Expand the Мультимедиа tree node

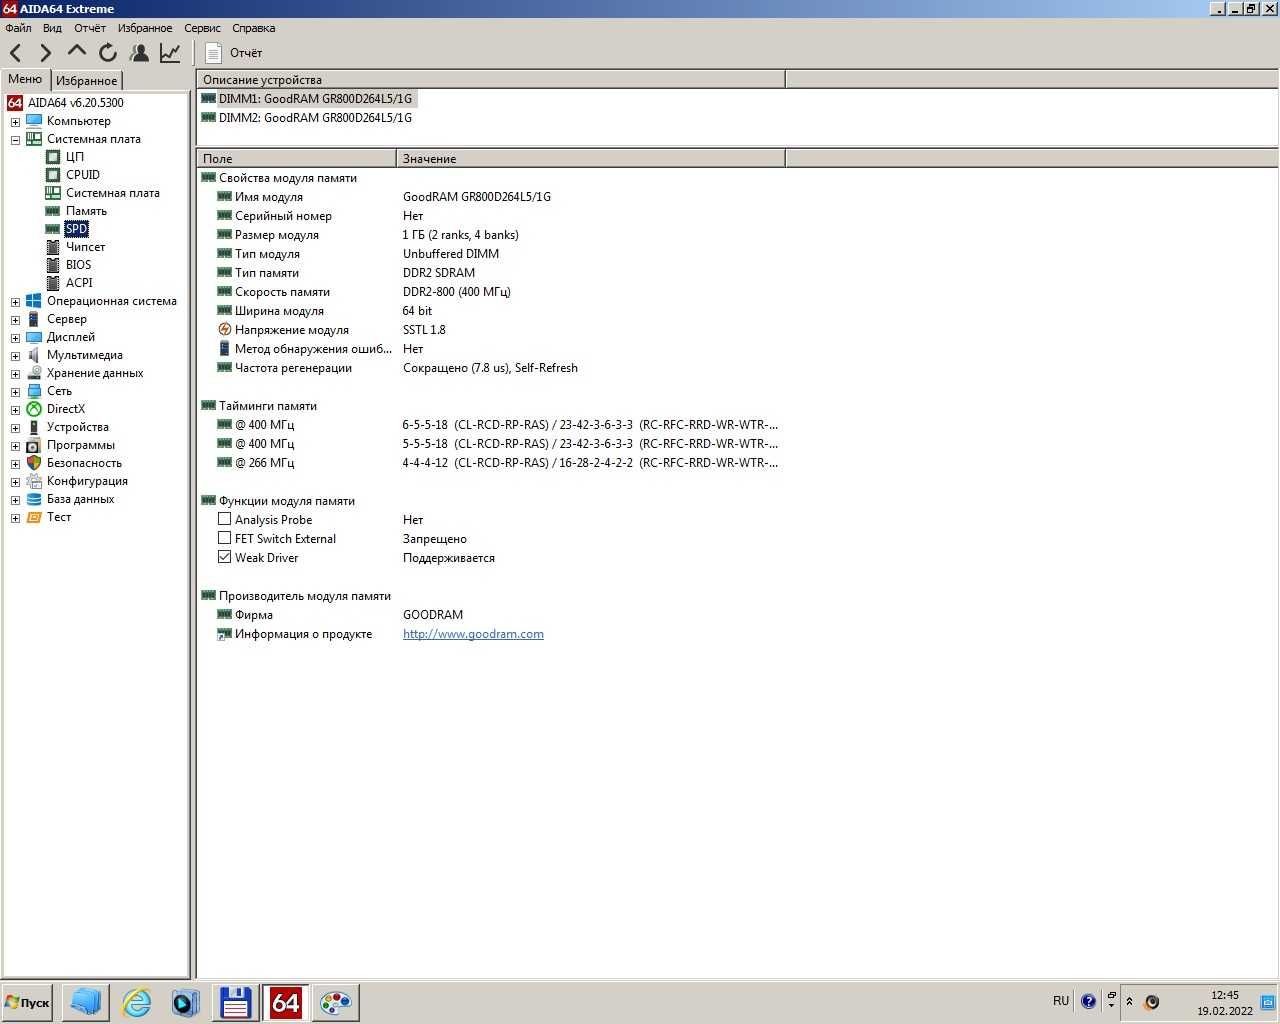[15, 356]
